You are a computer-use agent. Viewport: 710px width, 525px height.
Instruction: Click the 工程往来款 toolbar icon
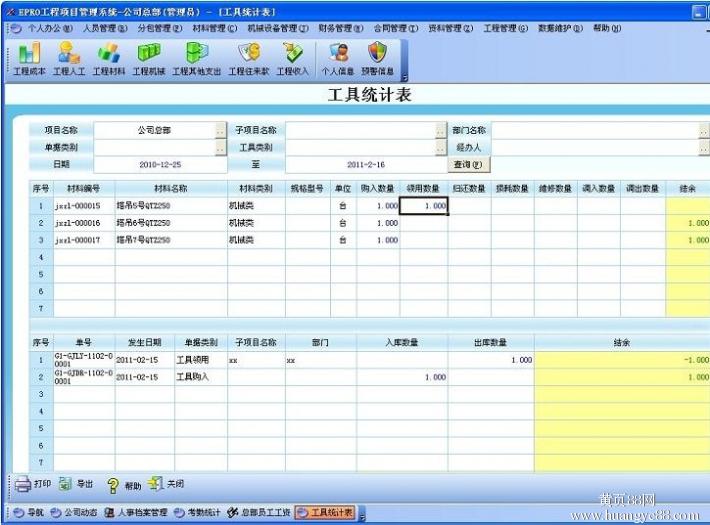pos(249,58)
